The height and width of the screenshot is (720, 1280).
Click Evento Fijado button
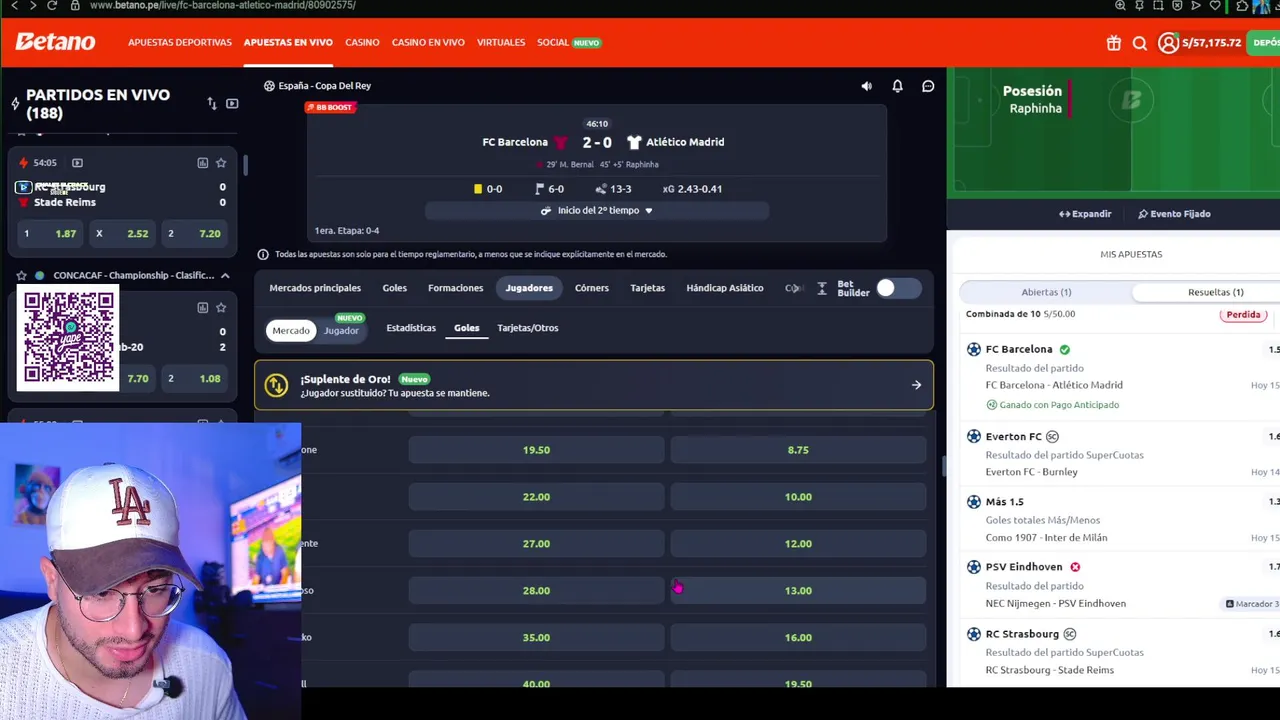[1174, 214]
